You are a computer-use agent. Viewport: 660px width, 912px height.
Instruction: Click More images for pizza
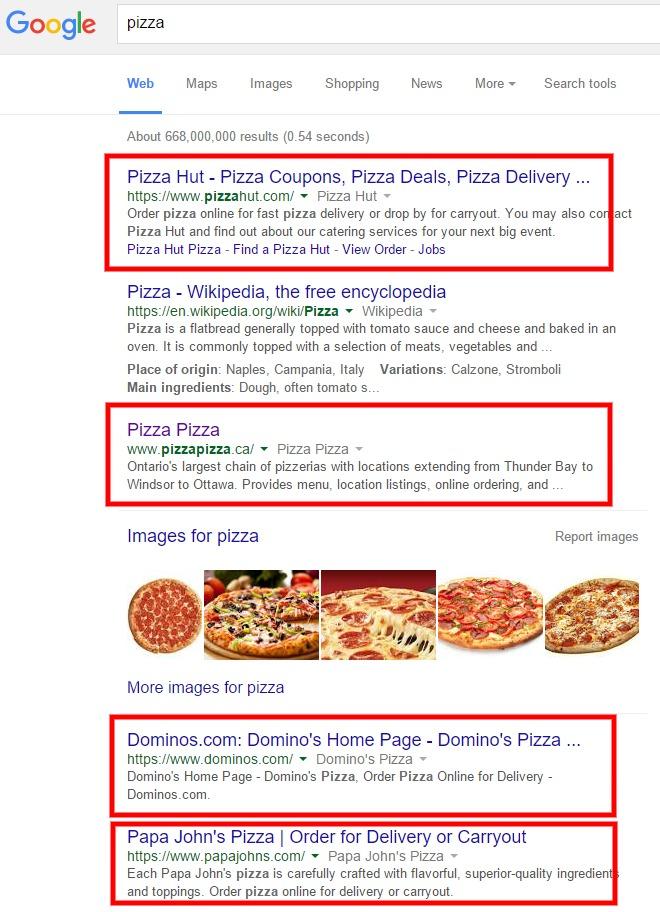coord(205,687)
